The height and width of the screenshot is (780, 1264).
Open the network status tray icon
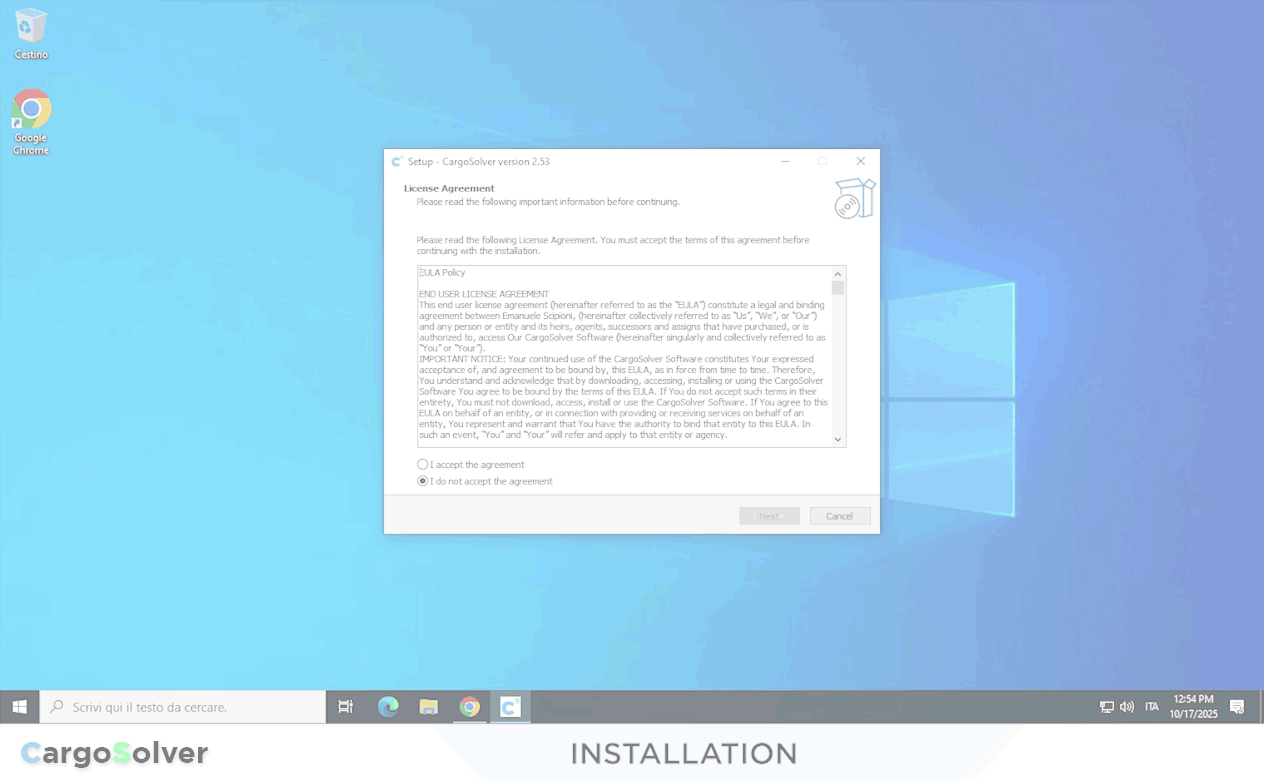click(1106, 707)
